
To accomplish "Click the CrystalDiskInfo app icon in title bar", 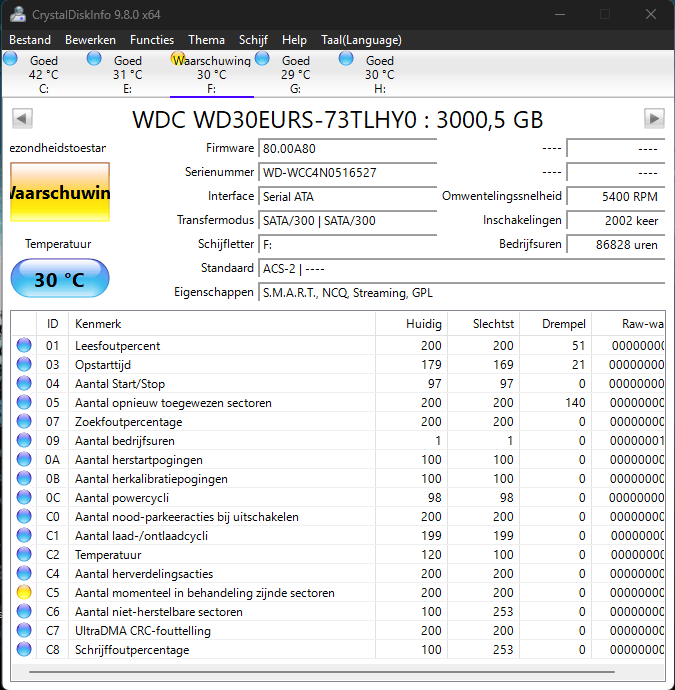I will point(18,14).
